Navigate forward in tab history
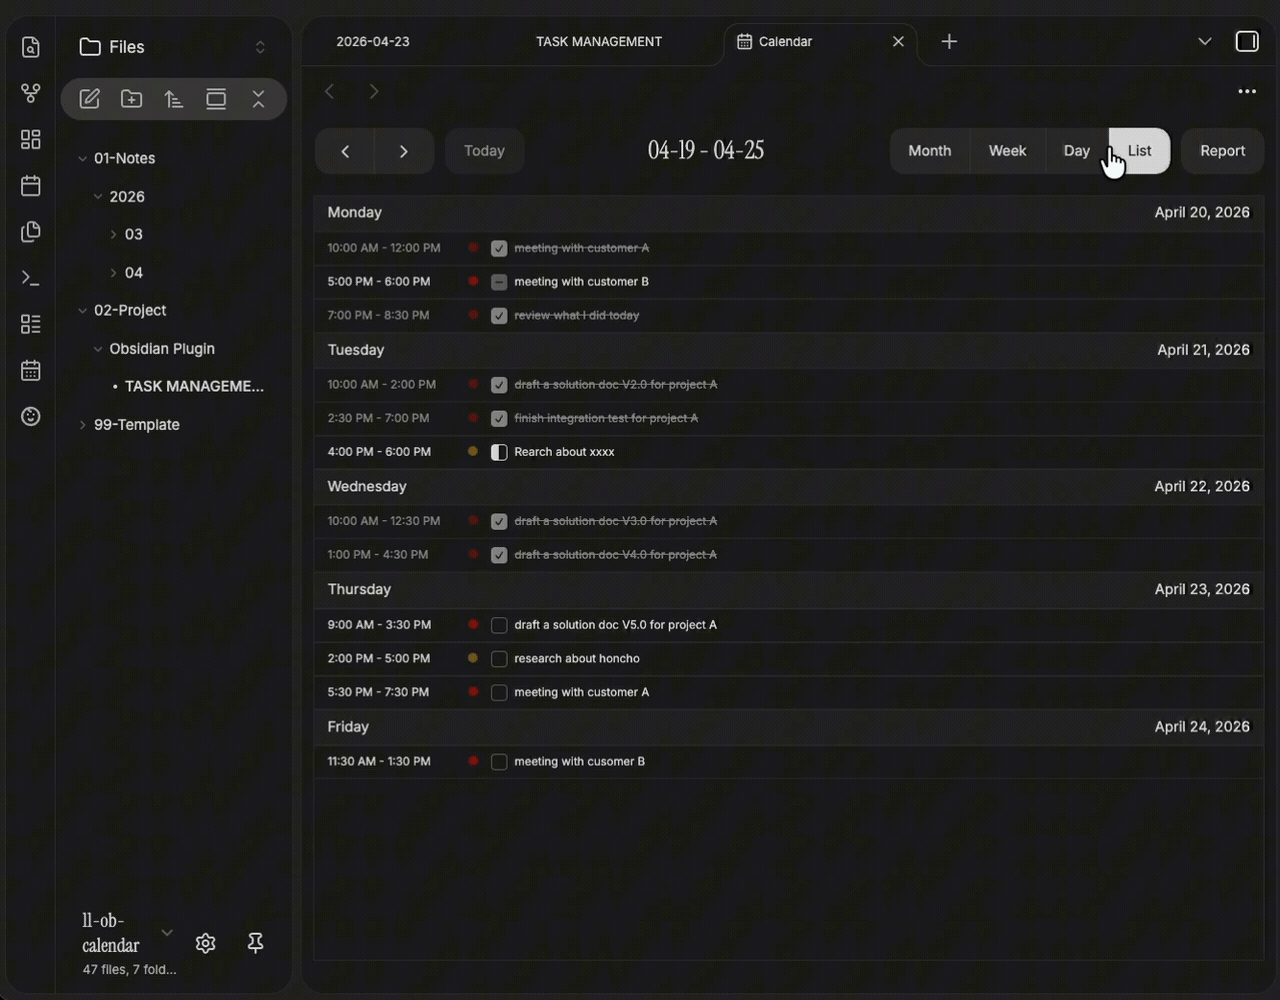The height and width of the screenshot is (1000, 1280). click(x=374, y=91)
